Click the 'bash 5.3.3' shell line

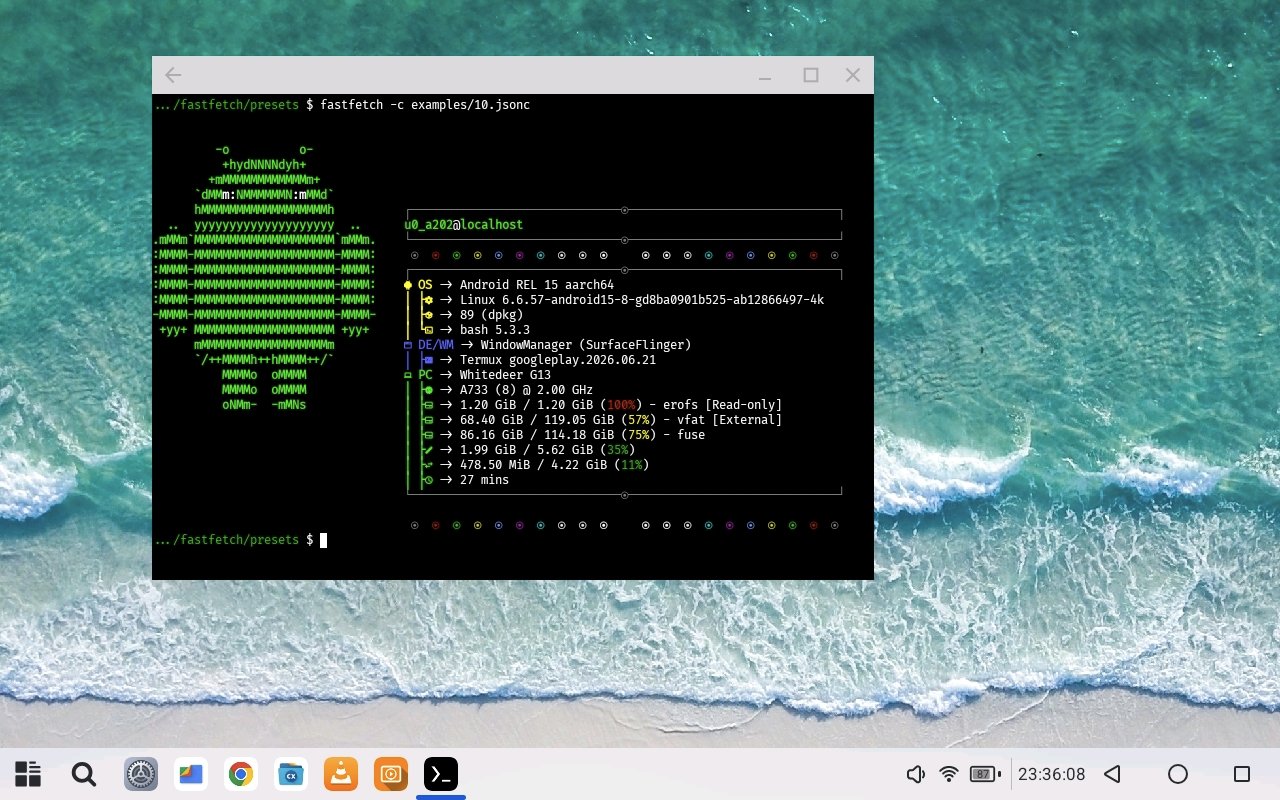coord(495,330)
